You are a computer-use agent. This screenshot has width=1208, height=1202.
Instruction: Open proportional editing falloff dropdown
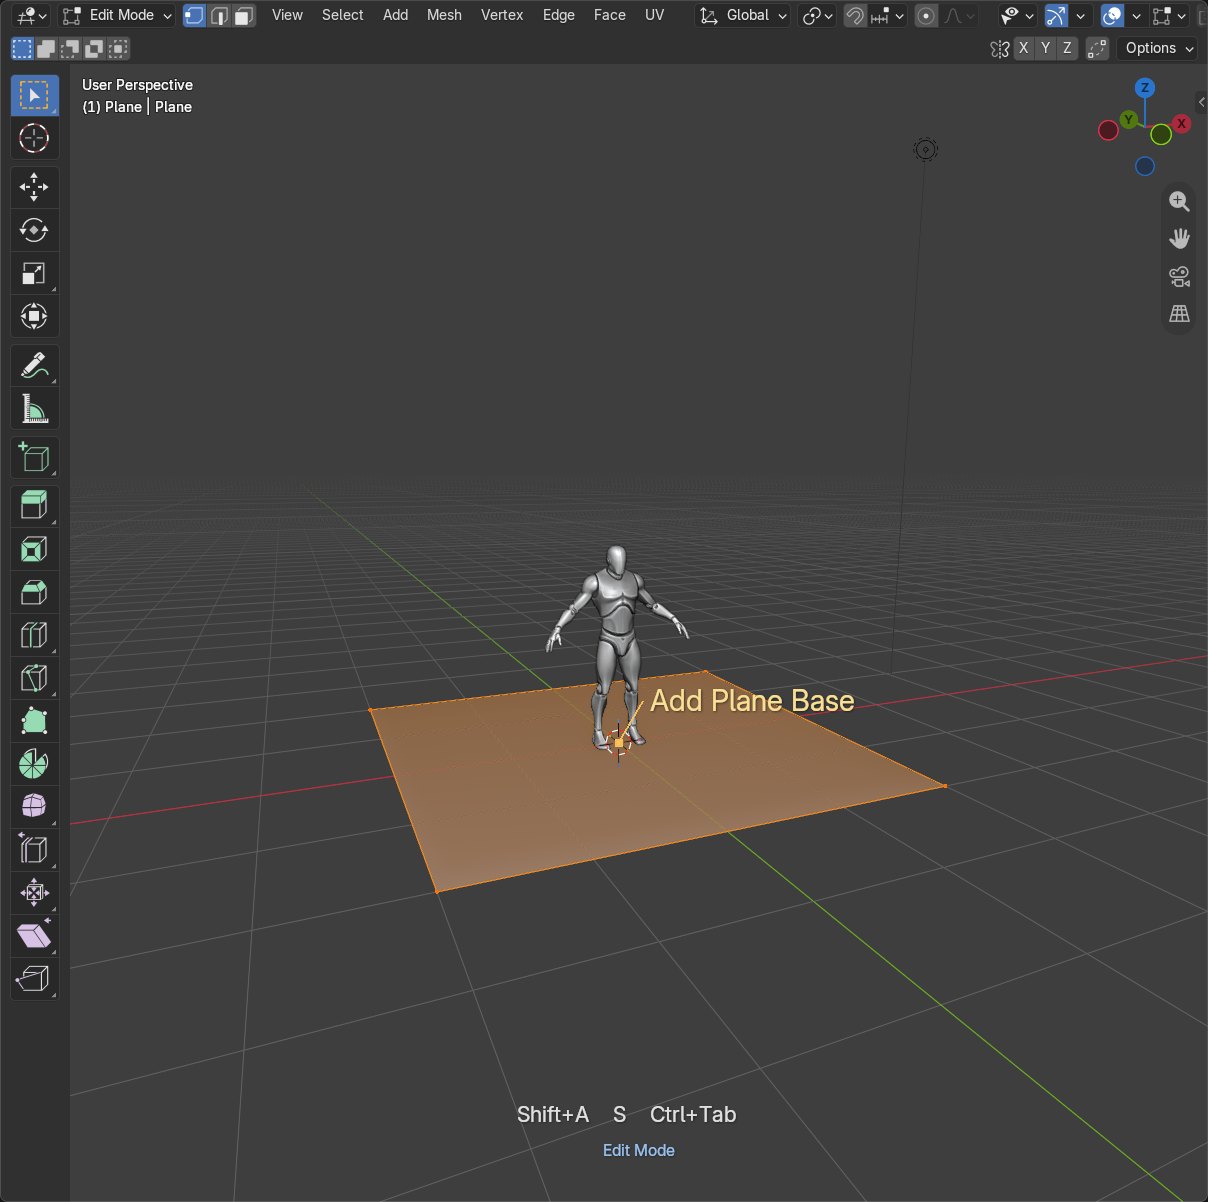[959, 15]
